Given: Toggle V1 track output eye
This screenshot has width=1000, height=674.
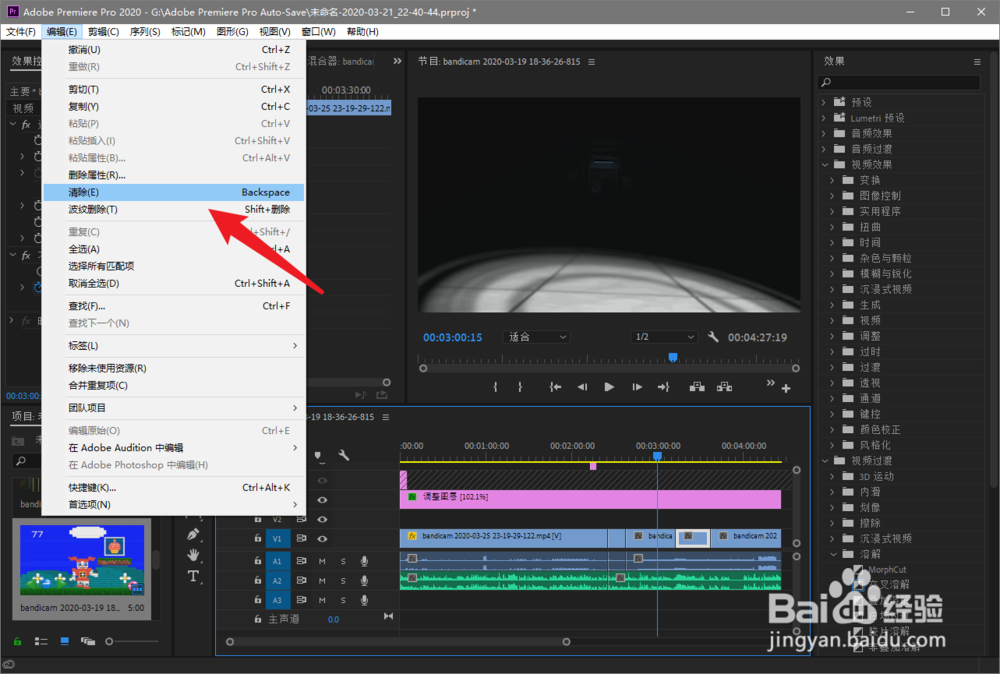Looking at the screenshot, I should [323, 538].
